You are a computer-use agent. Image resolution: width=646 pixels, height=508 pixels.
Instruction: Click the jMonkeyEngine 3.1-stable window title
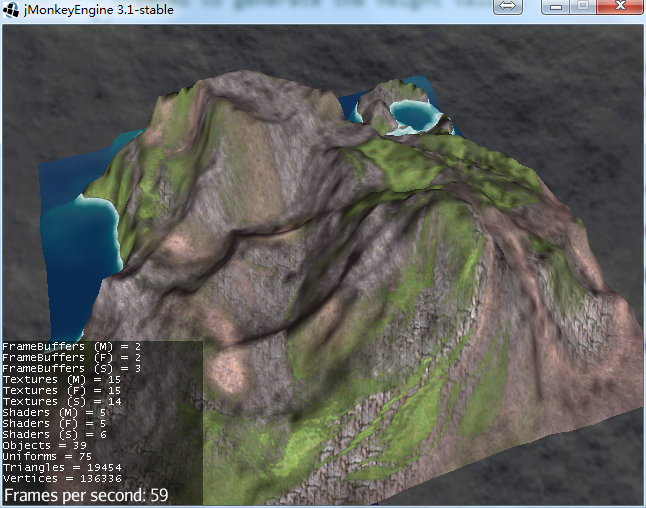98,9
